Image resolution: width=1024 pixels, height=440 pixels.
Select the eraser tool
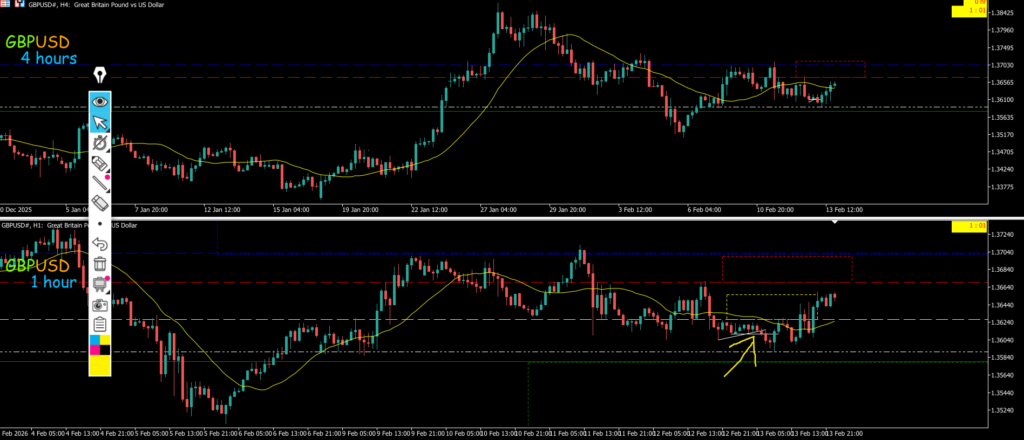pos(100,203)
